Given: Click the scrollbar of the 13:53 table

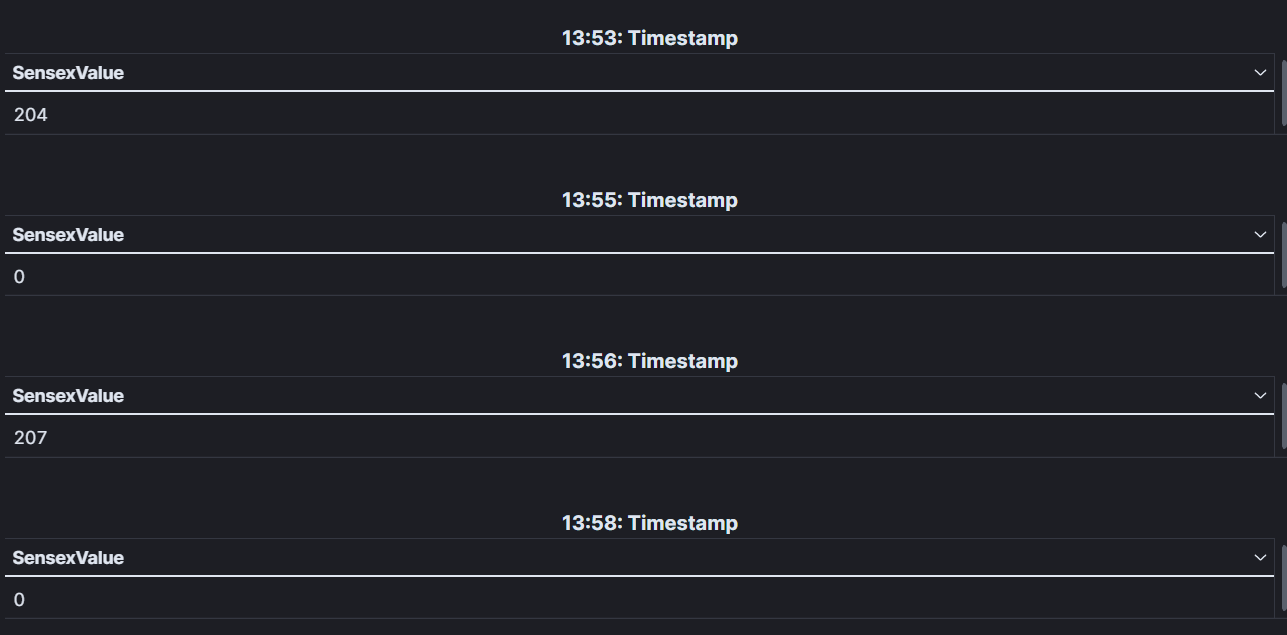Looking at the screenshot, I should [x=1284, y=93].
